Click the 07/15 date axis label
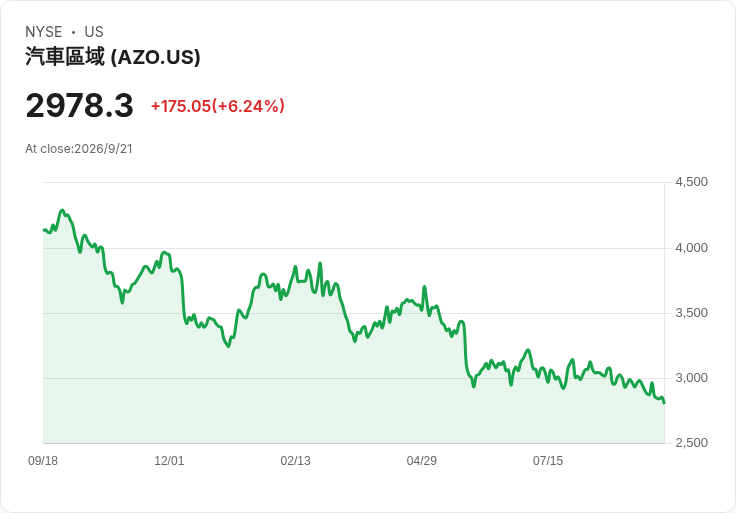Viewport: 736px width, 513px height. (548, 461)
